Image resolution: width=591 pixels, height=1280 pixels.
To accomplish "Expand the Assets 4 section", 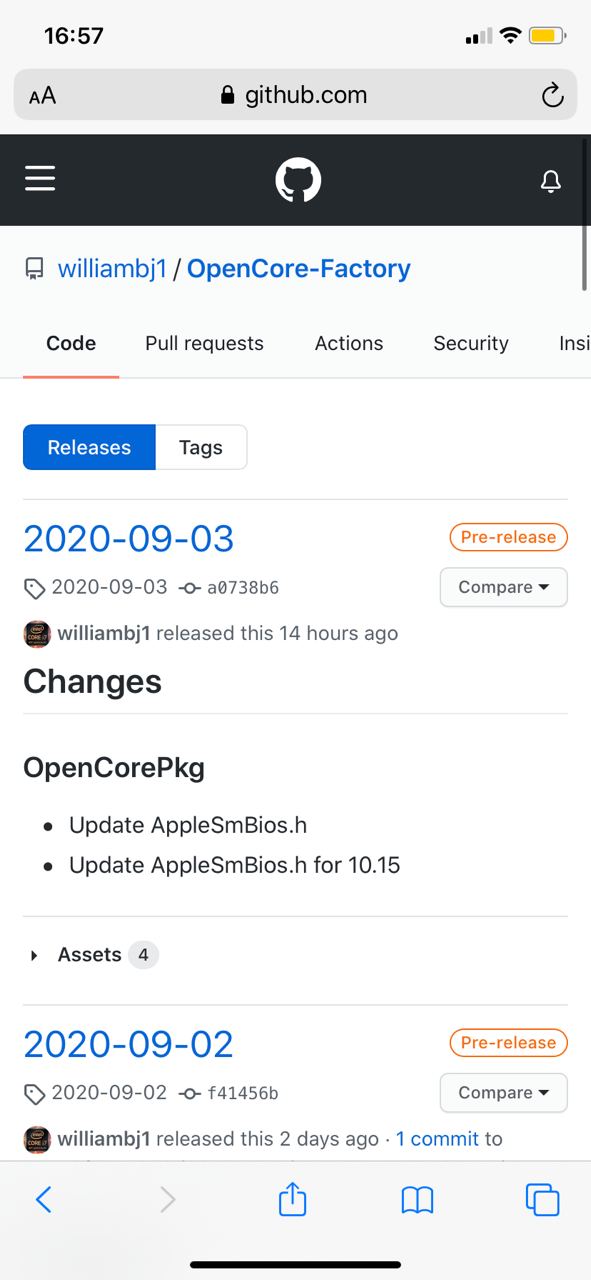I will click(x=92, y=955).
